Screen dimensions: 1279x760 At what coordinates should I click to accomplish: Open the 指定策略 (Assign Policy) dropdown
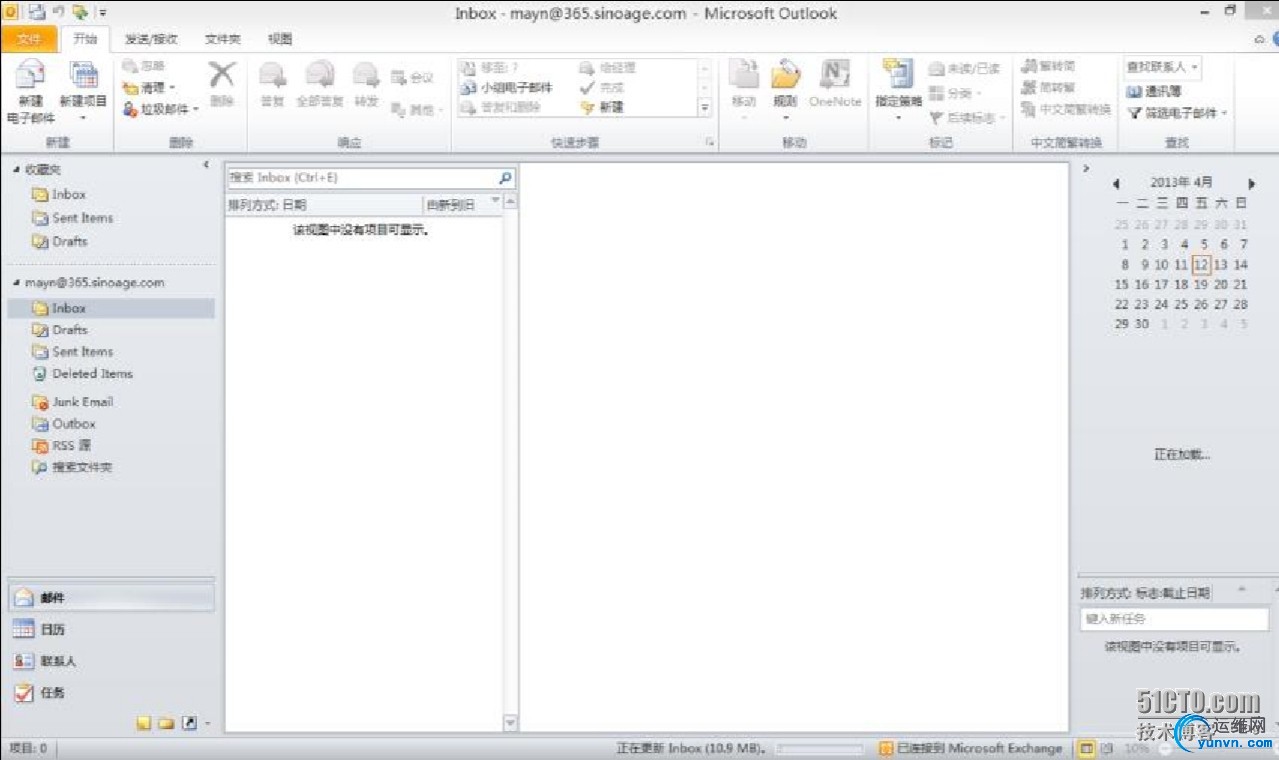pyautogui.click(x=898, y=90)
